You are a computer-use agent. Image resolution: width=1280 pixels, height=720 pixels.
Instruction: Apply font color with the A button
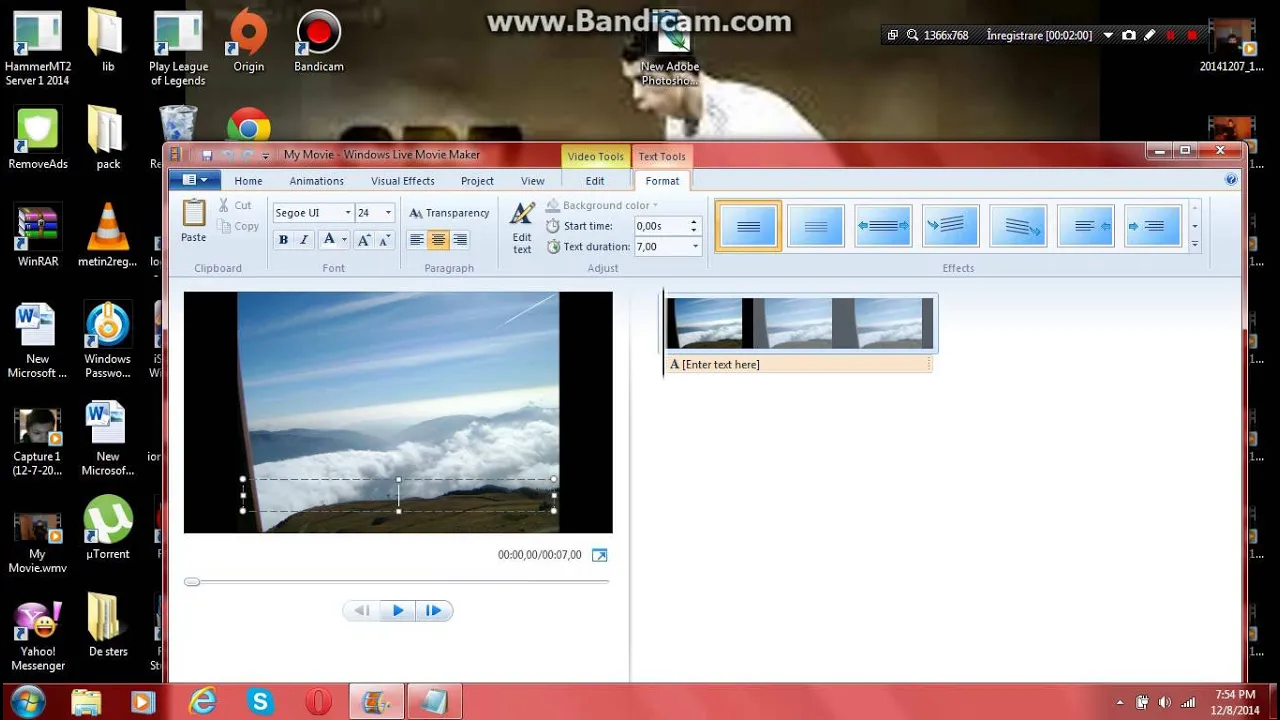point(328,240)
